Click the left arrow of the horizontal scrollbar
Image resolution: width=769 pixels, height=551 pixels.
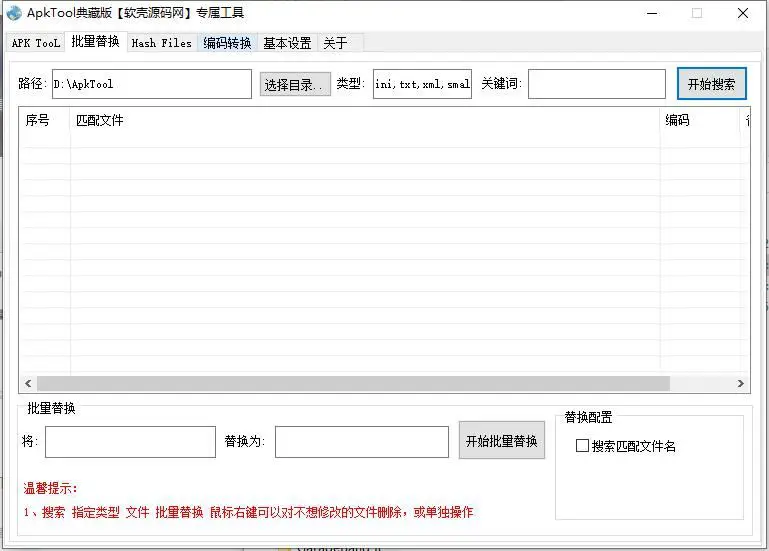(x=28, y=384)
